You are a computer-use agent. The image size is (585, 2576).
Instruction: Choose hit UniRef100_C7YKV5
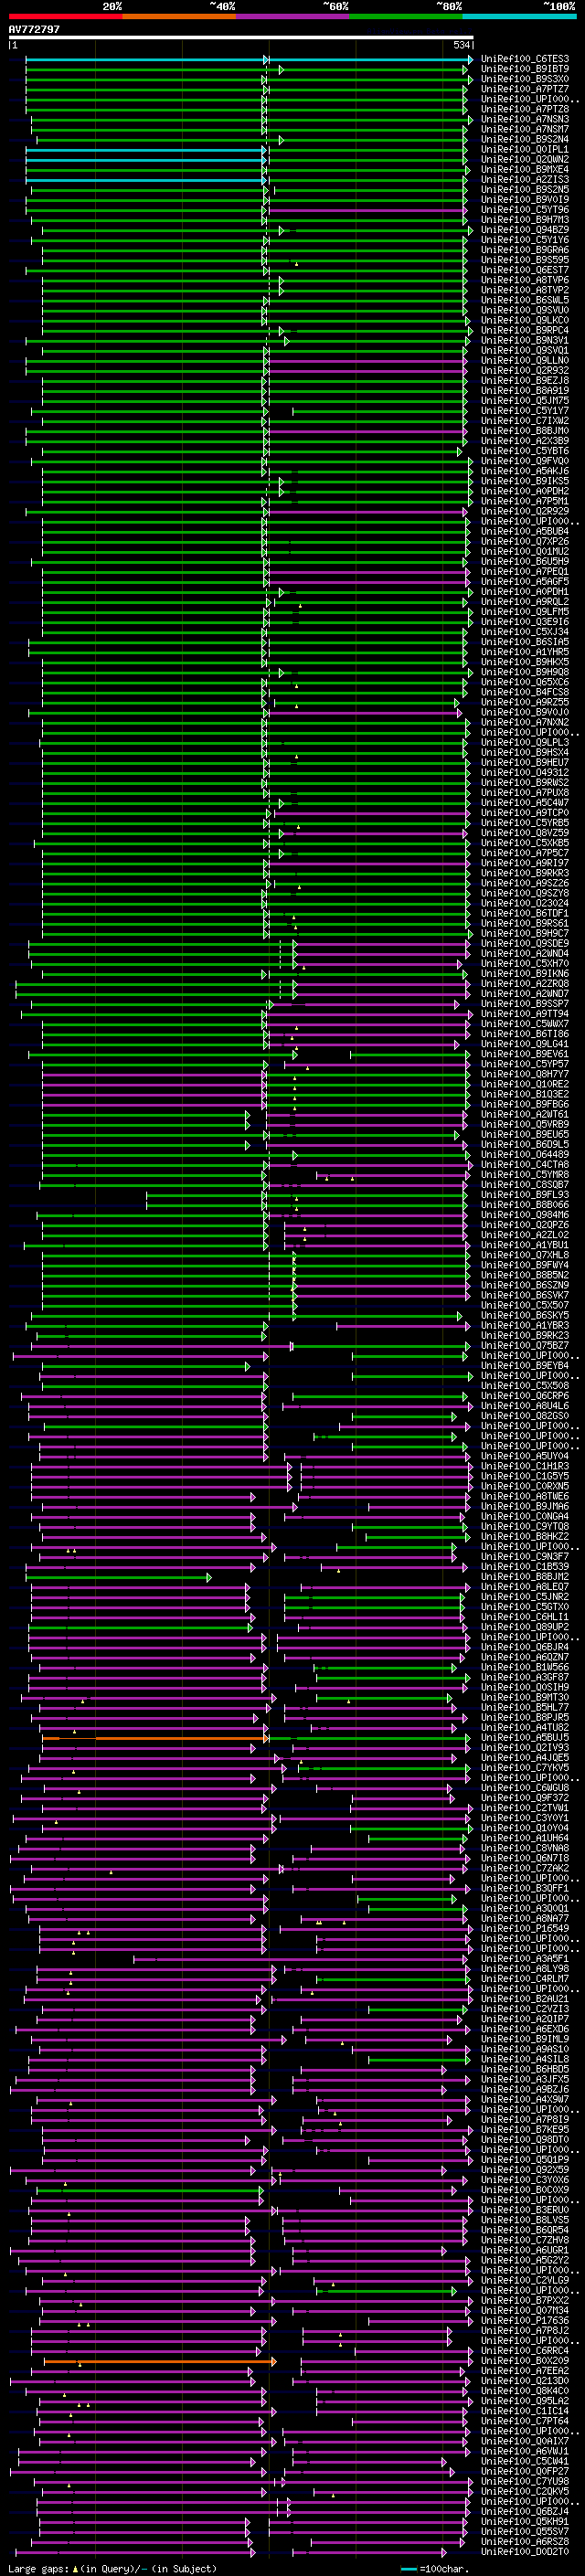coord(524,1768)
